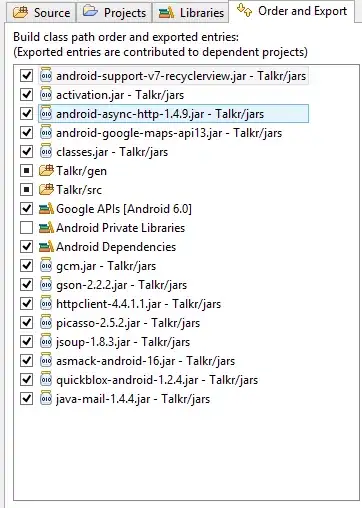
Task: Click jar icon beside gson-2.2.2.jar
Action: tap(46, 284)
